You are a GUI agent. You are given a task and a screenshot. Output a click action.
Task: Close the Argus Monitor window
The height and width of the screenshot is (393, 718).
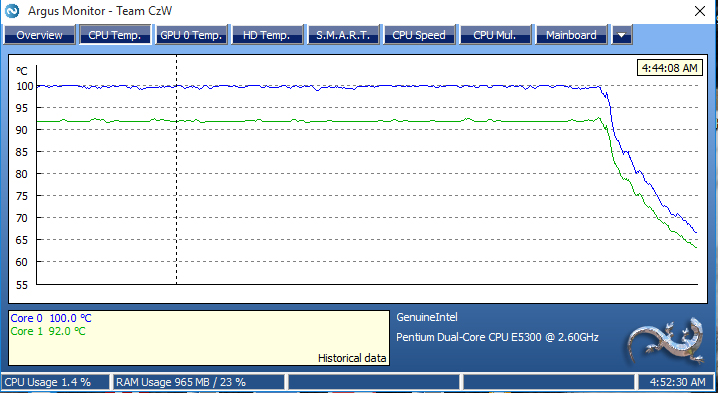700,11
